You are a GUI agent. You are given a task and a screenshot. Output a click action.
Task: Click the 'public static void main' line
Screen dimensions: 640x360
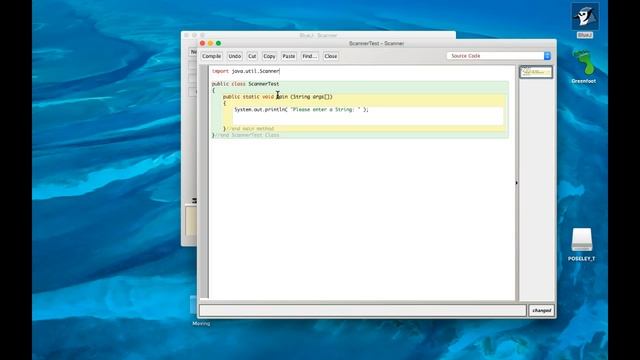point(278,97)
